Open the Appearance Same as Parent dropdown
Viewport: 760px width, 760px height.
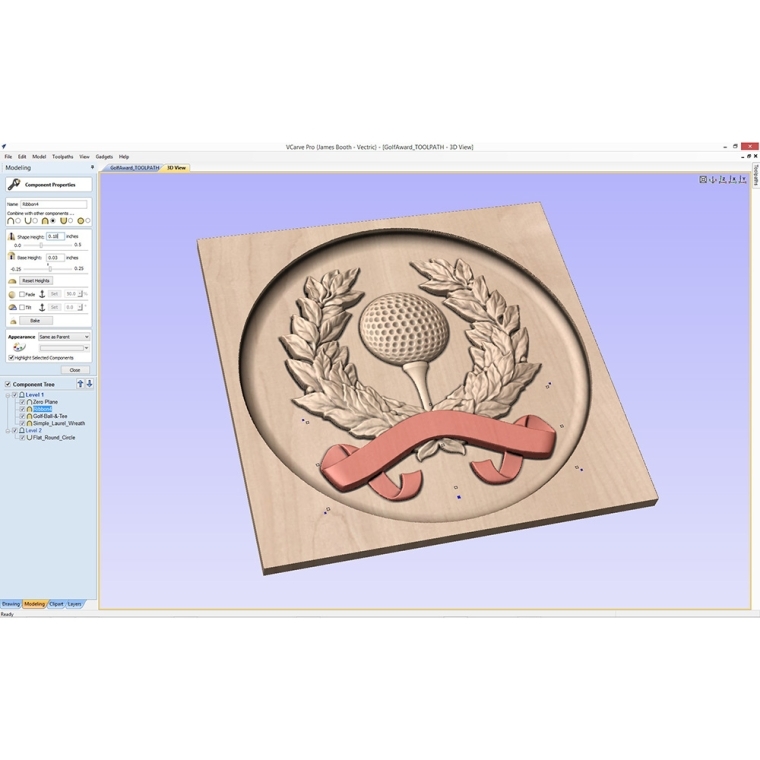pyautogui.click(x=64, y=337)
